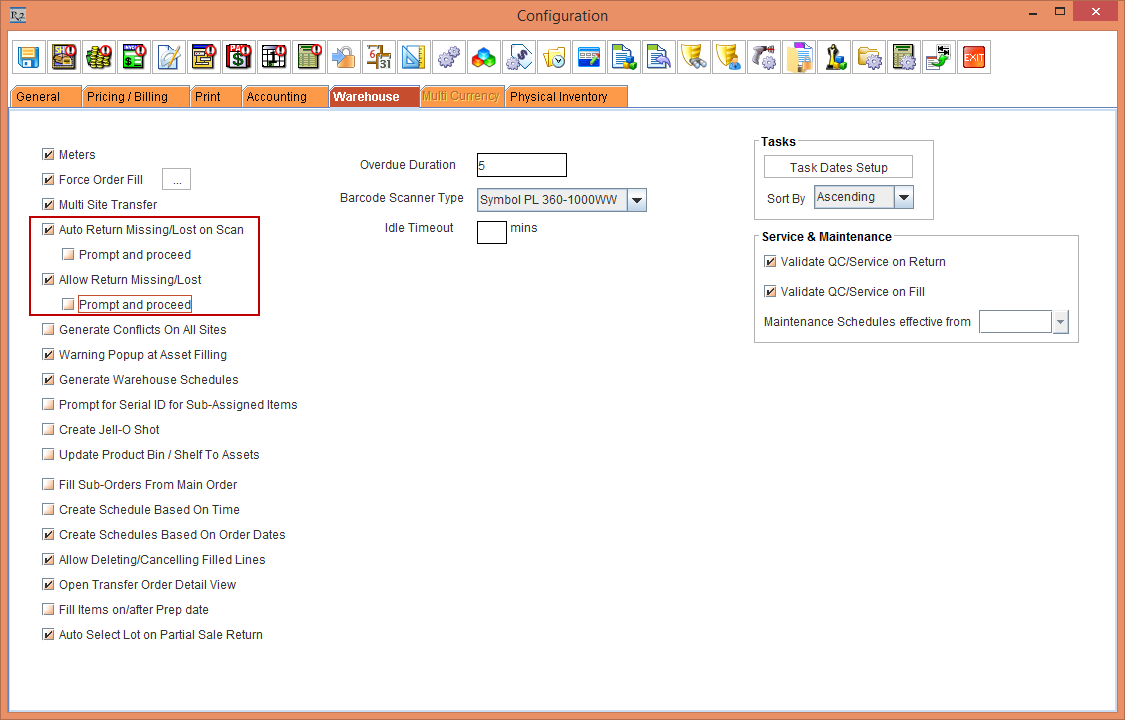The image size is (1125, 720).
Task: Change Sort By from Ascending
Action: (x=903, y=197)
